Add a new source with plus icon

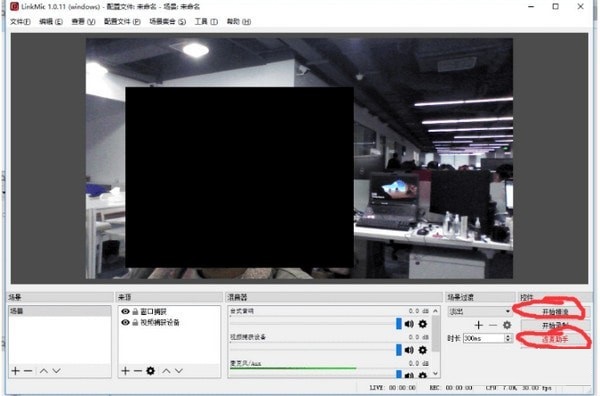pyautogui.click(x=125, y=371)
